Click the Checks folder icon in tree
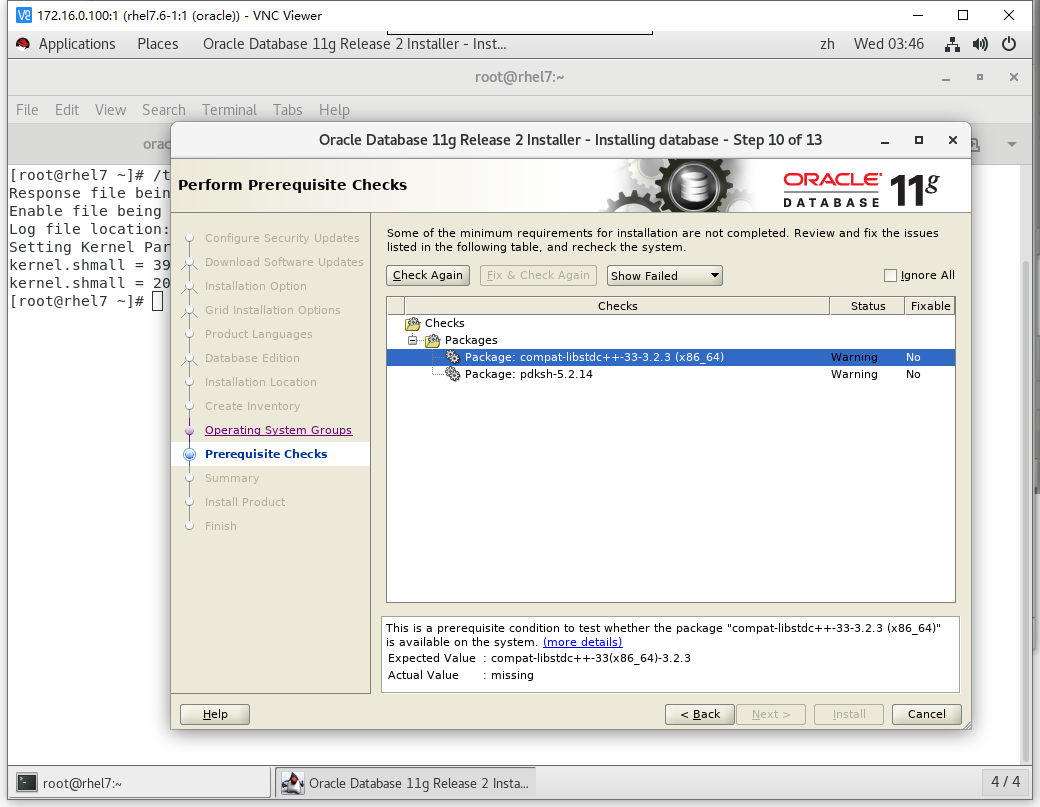The width and height of the screenshot is (1040, 807). (x=413, y=324)
